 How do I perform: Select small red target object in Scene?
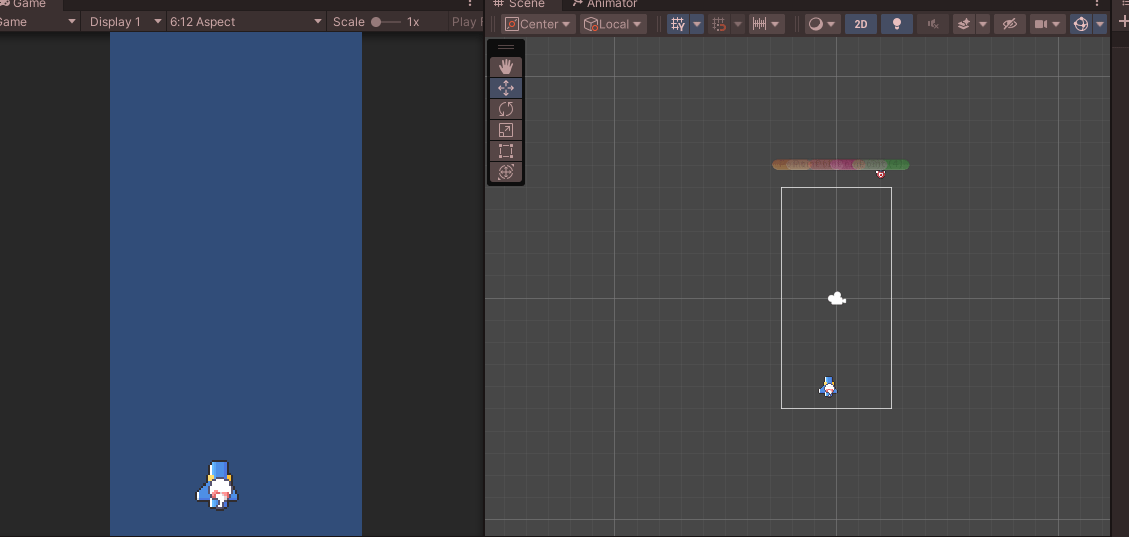[x=880, y=174]
